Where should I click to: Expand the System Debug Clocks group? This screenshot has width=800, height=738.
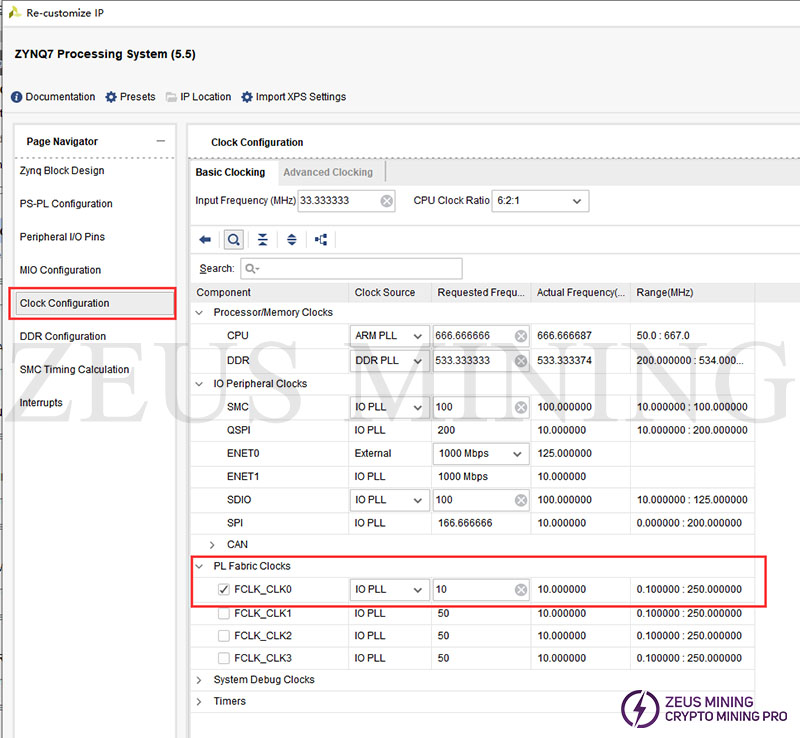coord(199,680)
